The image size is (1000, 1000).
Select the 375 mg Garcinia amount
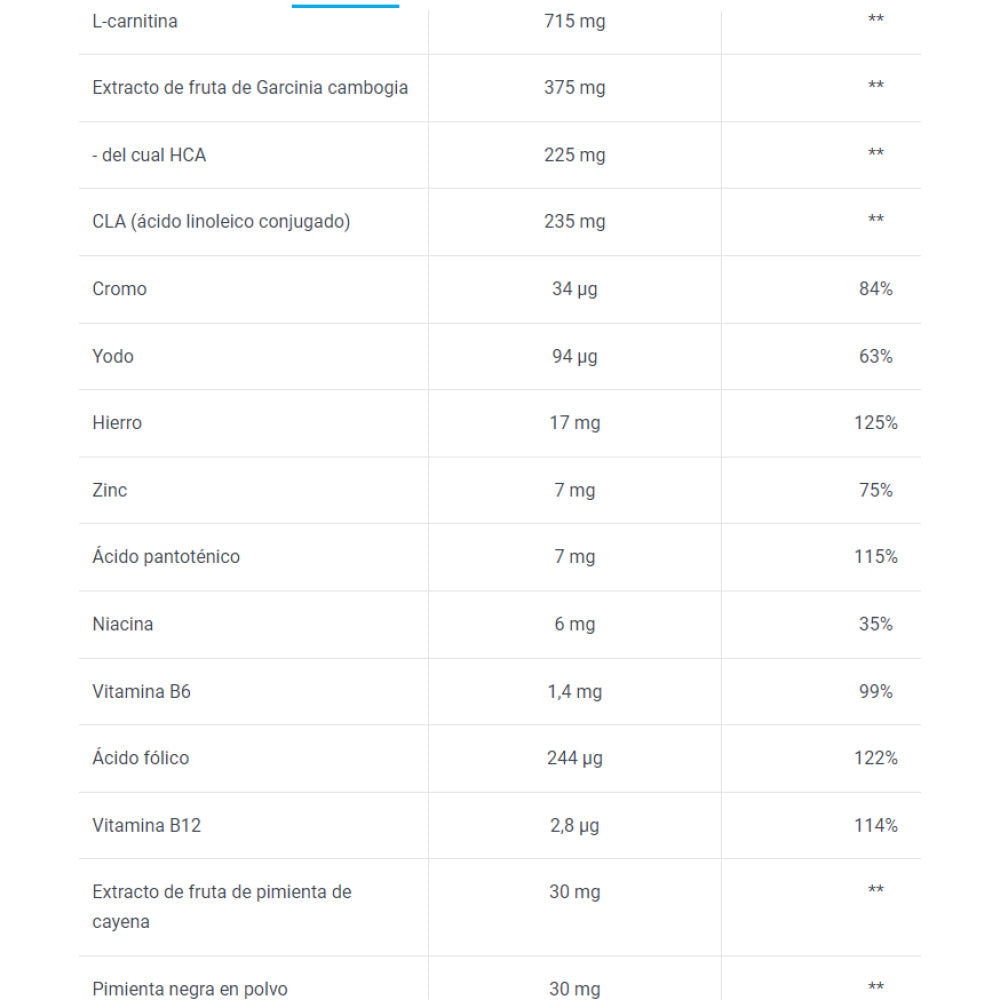click(x=574, y=88)
